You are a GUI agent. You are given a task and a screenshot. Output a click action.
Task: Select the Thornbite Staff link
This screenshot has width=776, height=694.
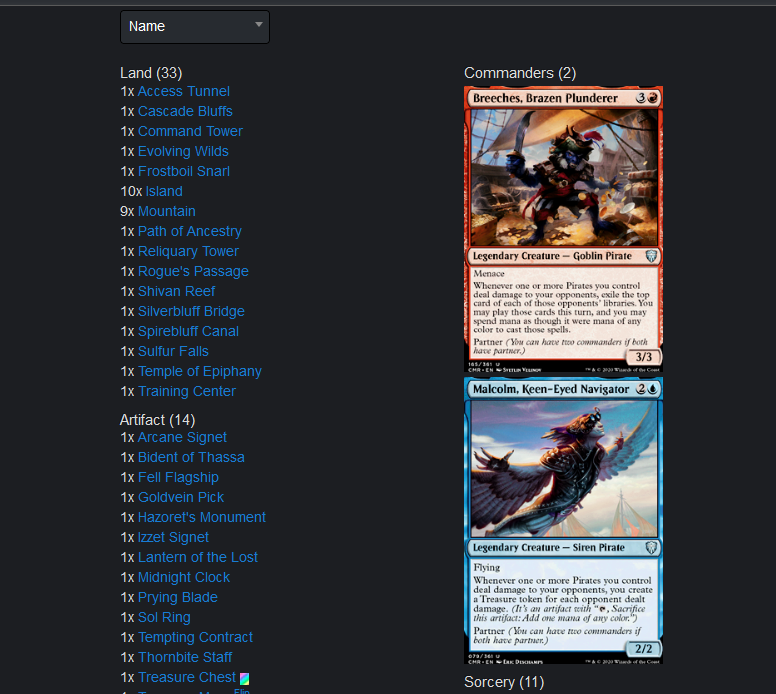coord(185,657)
